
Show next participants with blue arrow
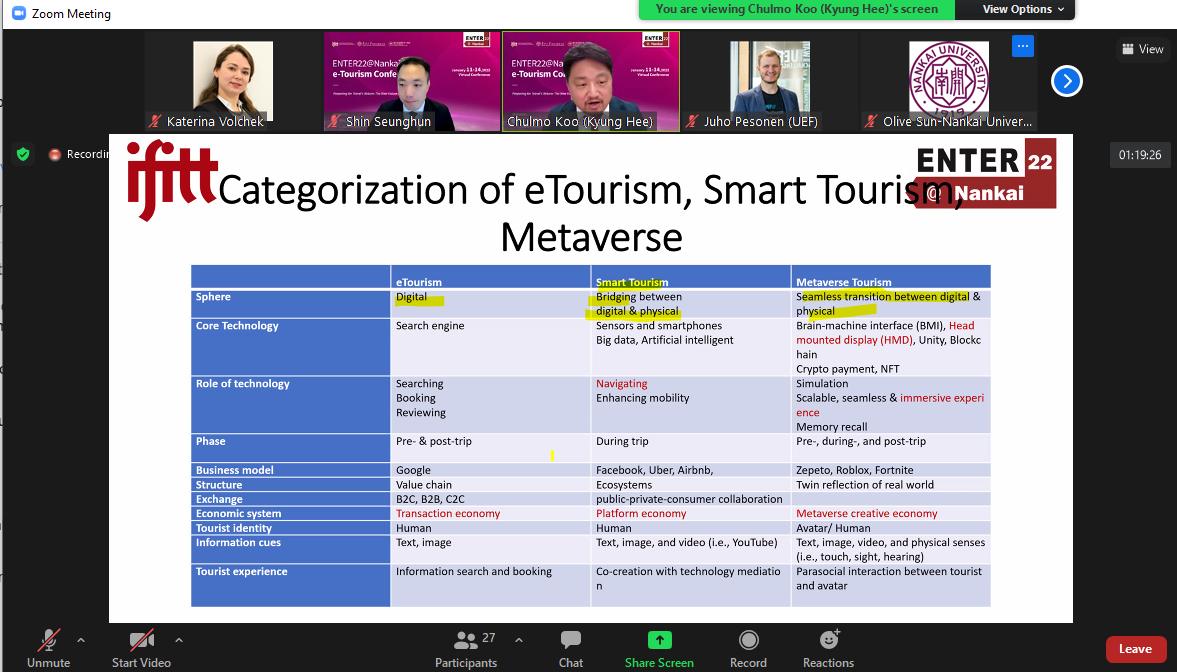1067,81
